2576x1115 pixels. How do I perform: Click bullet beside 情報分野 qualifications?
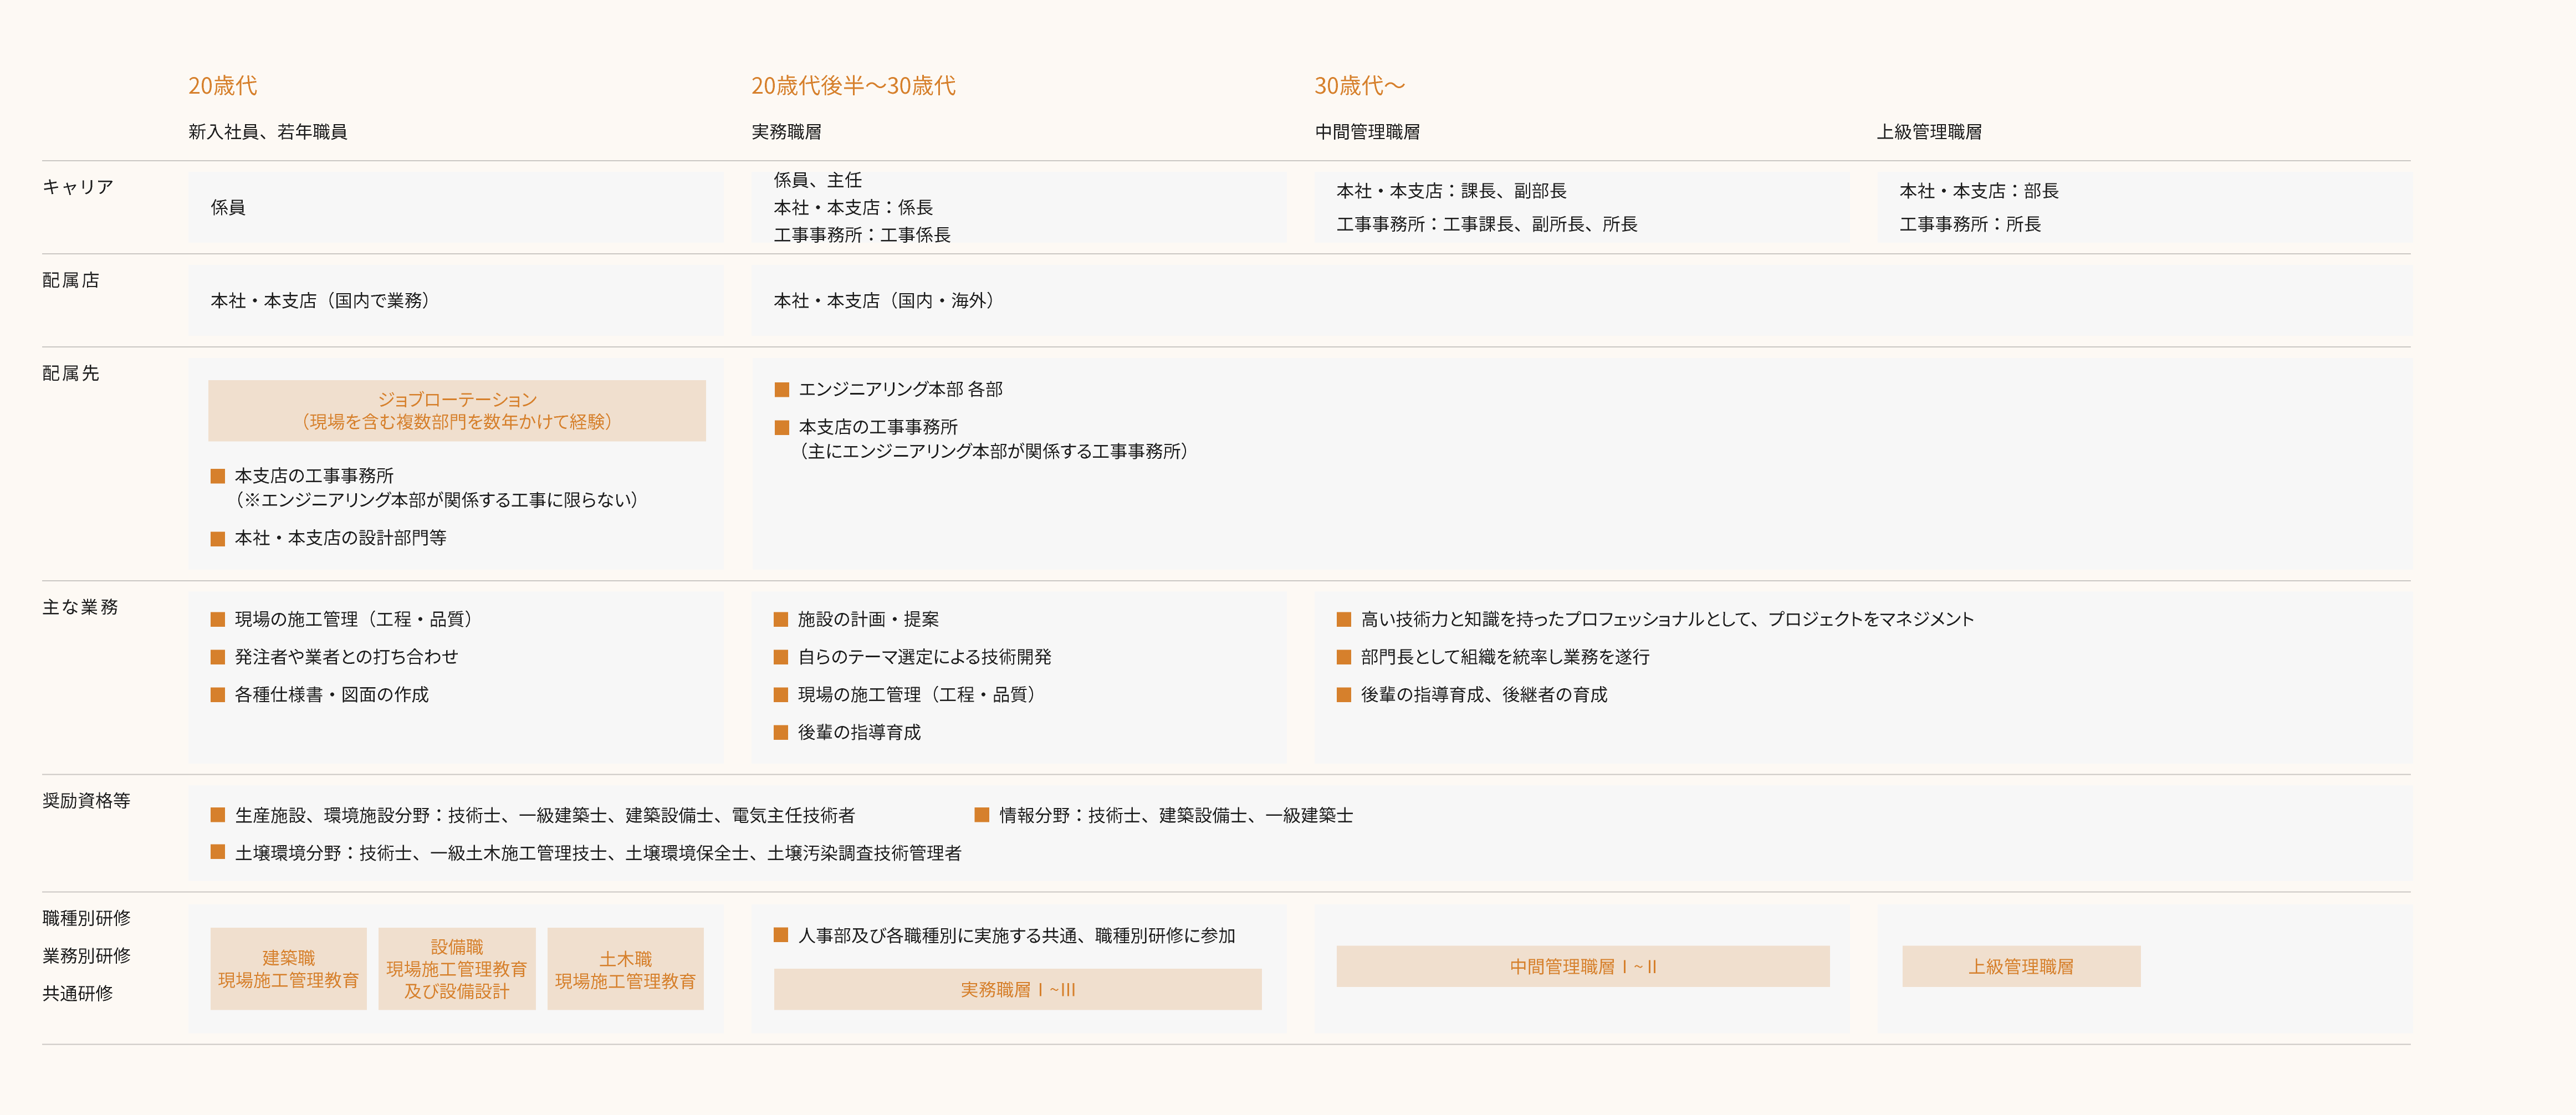(981, 815)
